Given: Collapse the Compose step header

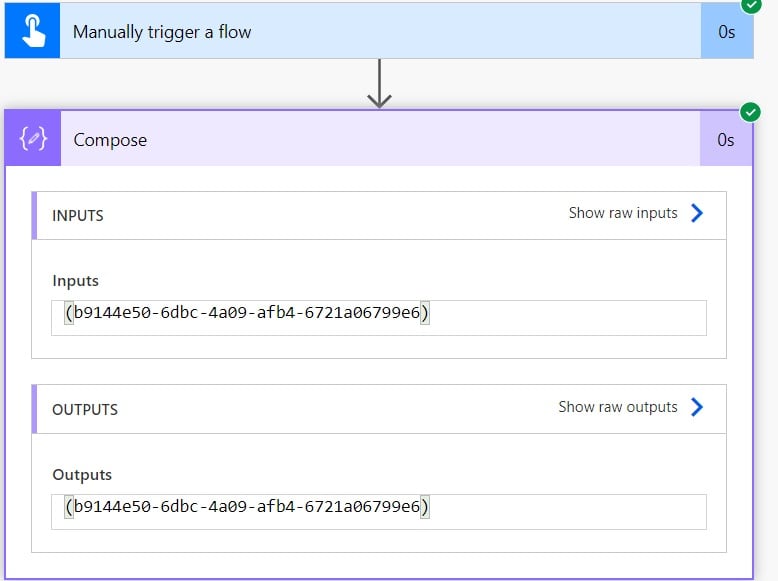Looking at the screenshot, I should coord(380,138).
